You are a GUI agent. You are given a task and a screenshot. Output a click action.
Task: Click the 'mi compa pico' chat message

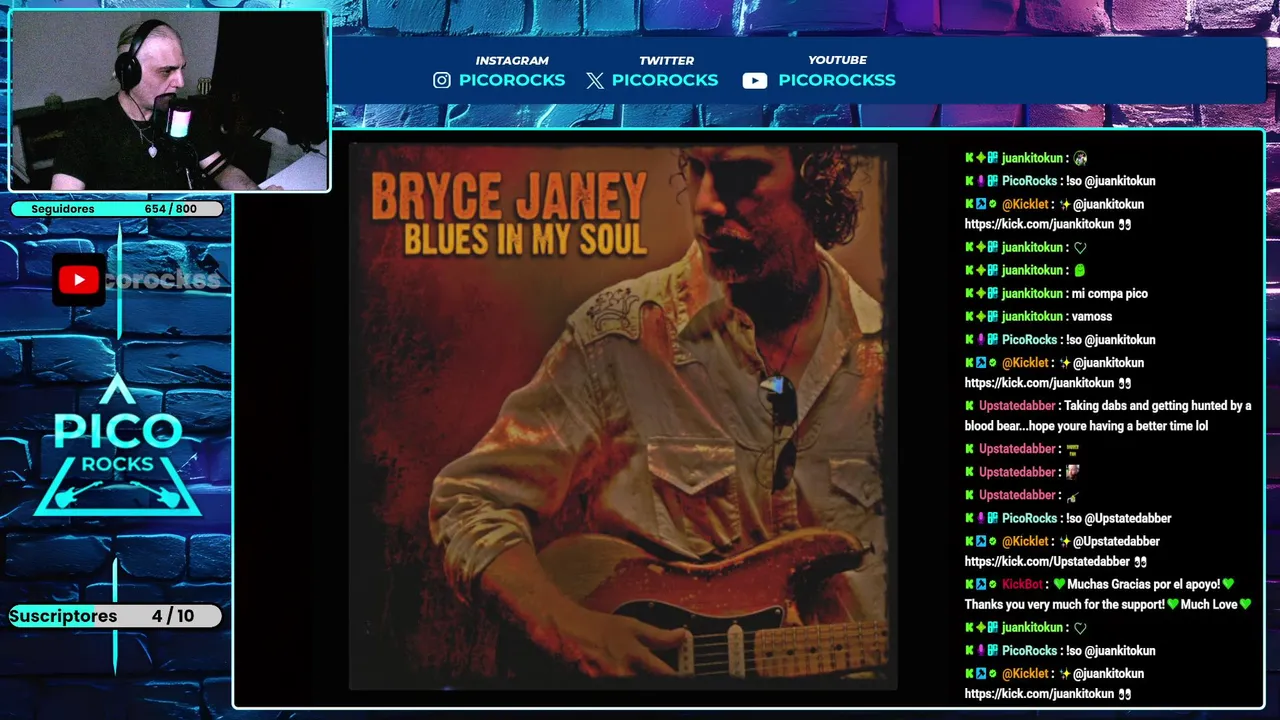pos(1109,293)
